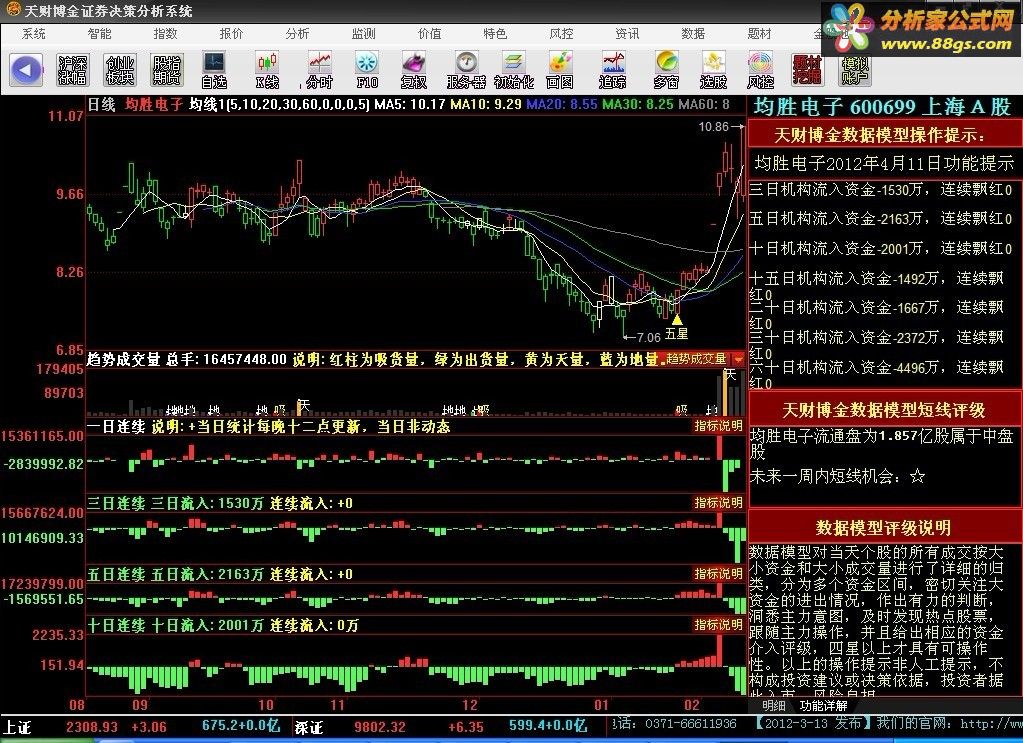Image resolution: width=1023 pixels, height=743 pixels.
Task: Open the 服务器 server icon
Action: [466, 70]
